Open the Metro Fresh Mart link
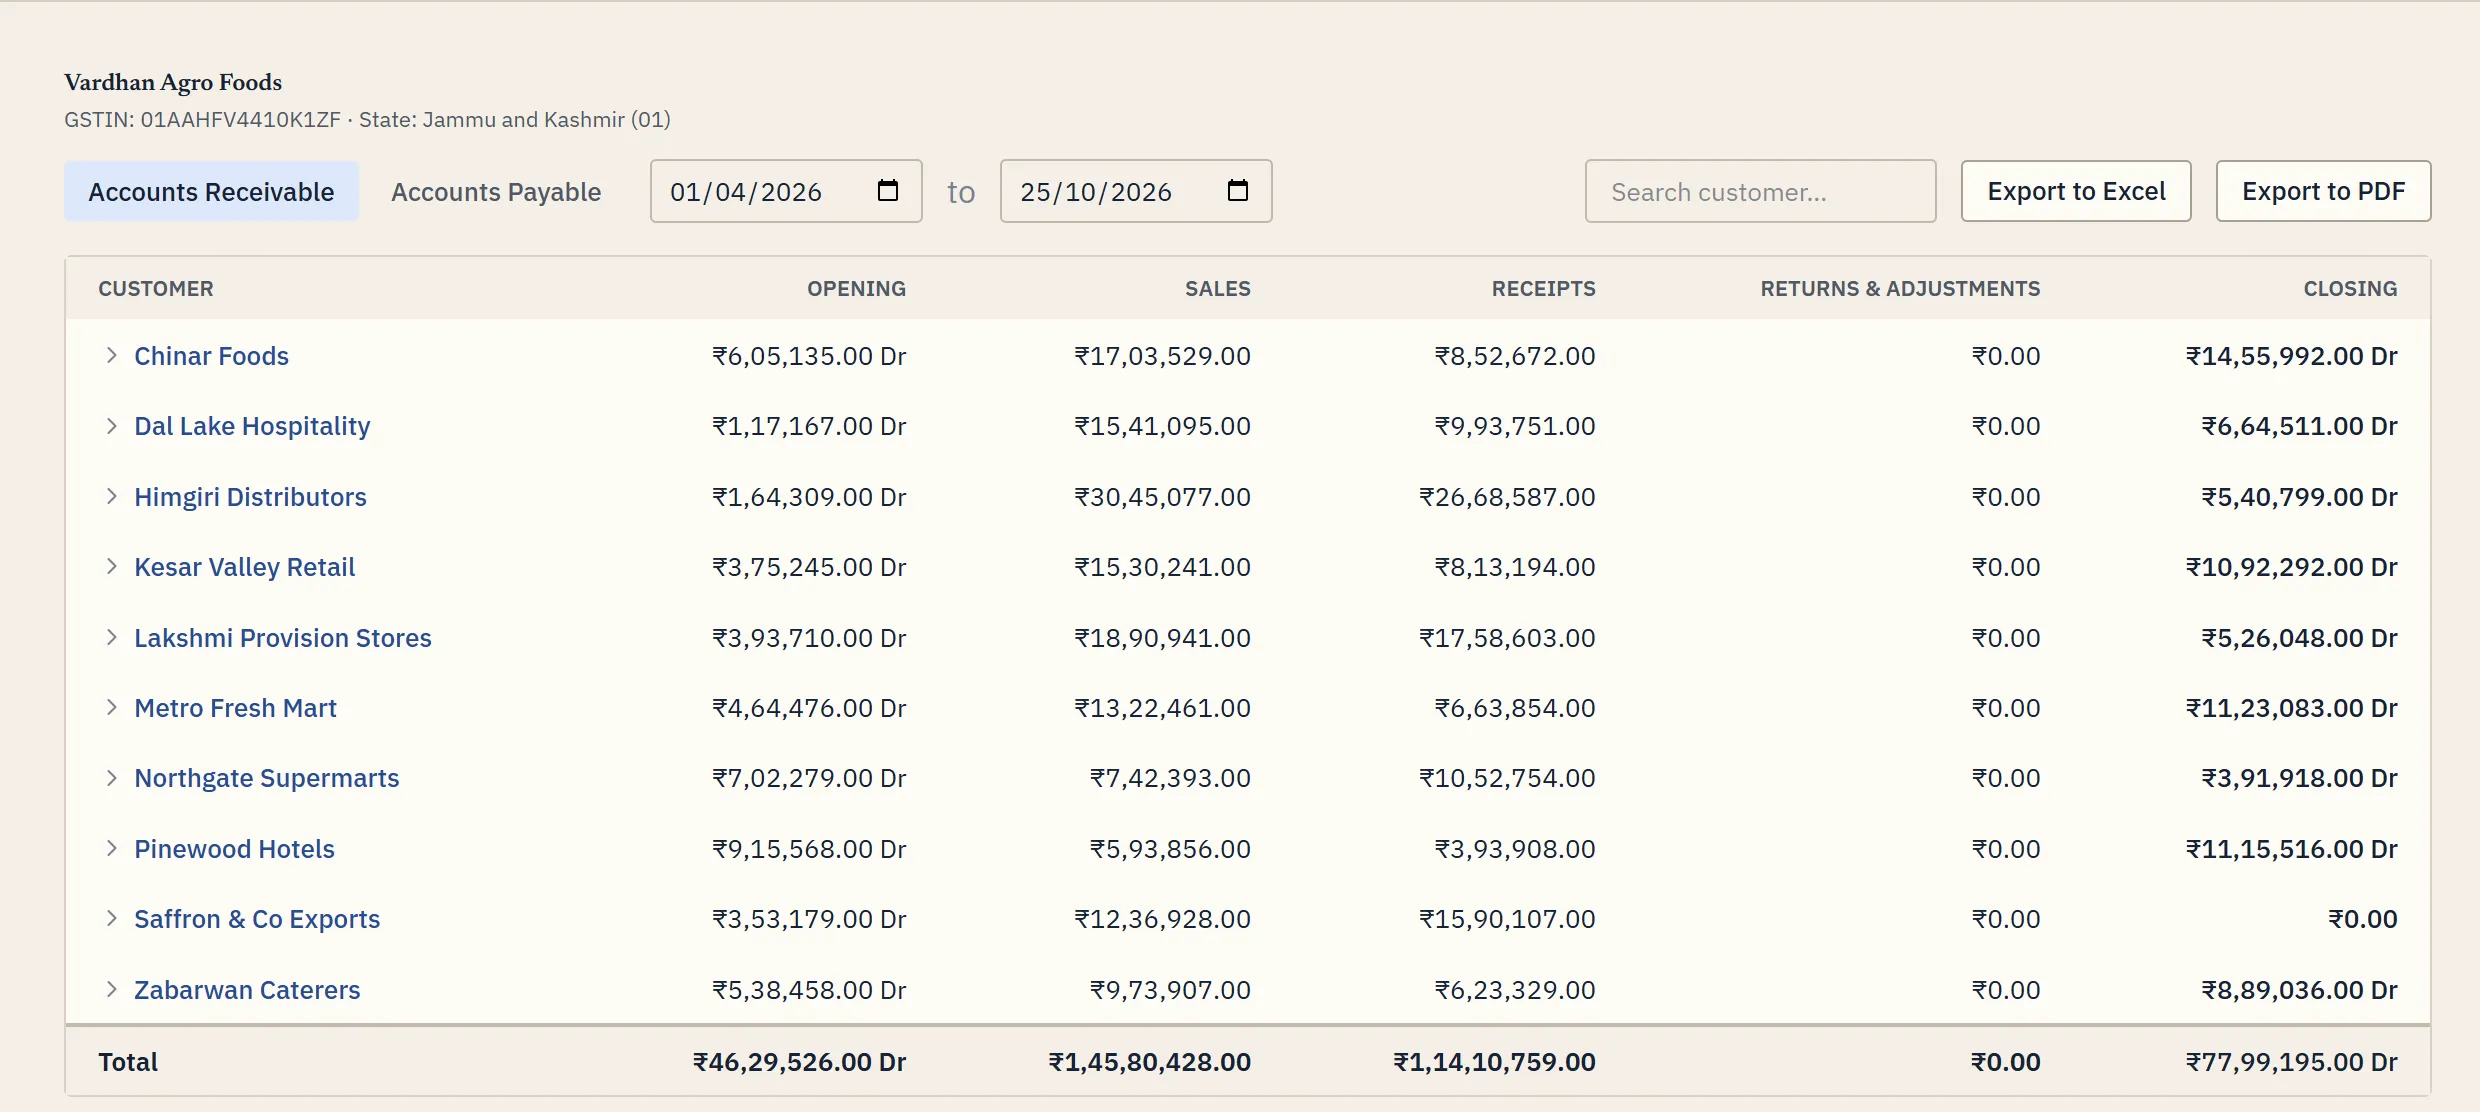Image resolution: width=2480 pixels, height=1112 pixels. pyautogui.click(x=235, y=708)
